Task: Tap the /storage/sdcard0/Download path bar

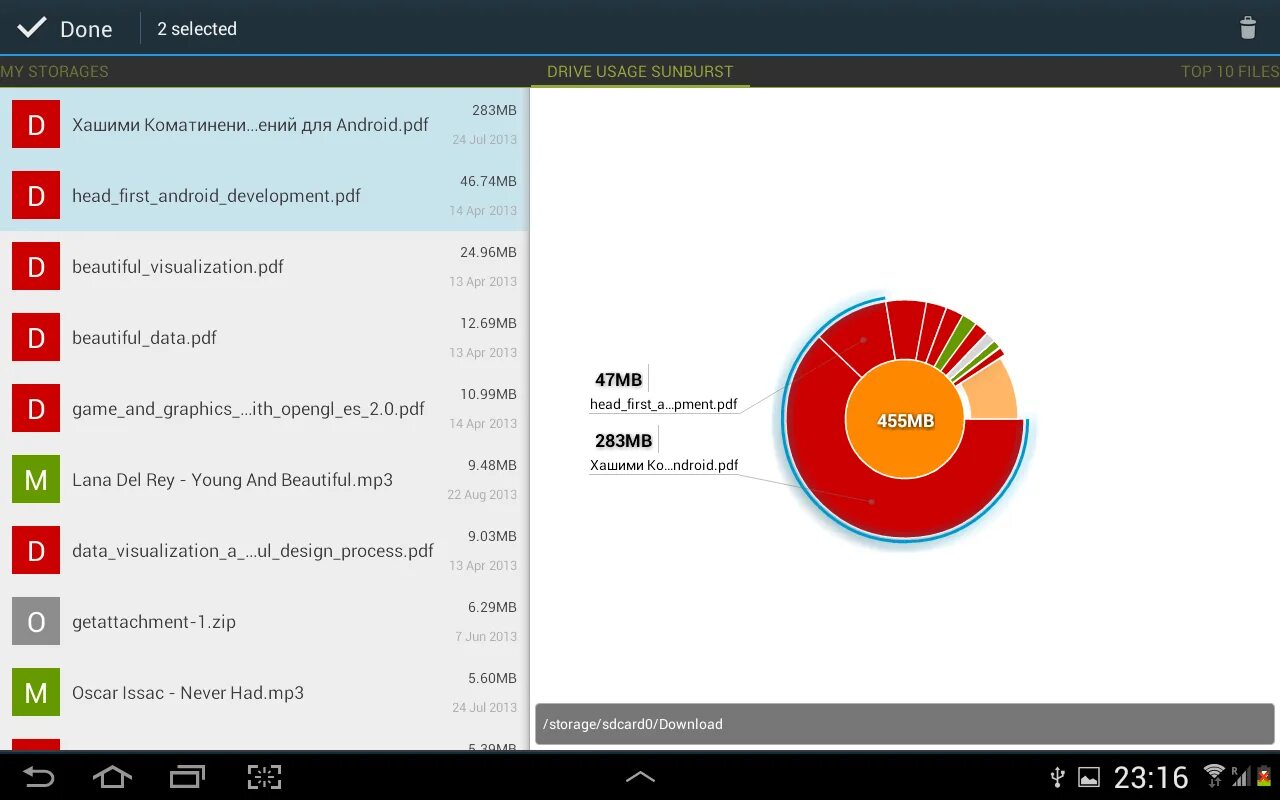Action: pos(905,724)
